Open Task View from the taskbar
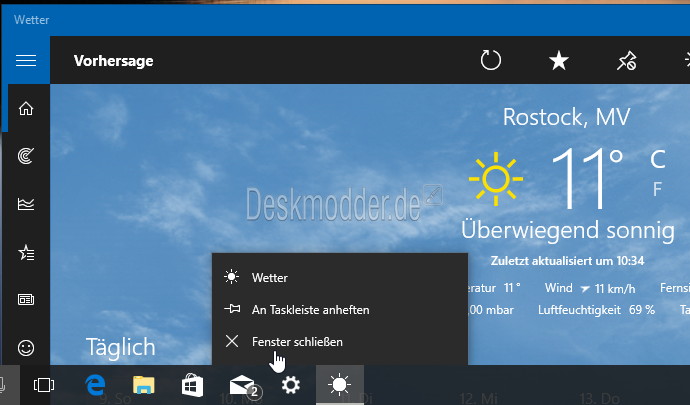This screenshot has width=690, height=405. click(x=44, y=385)
